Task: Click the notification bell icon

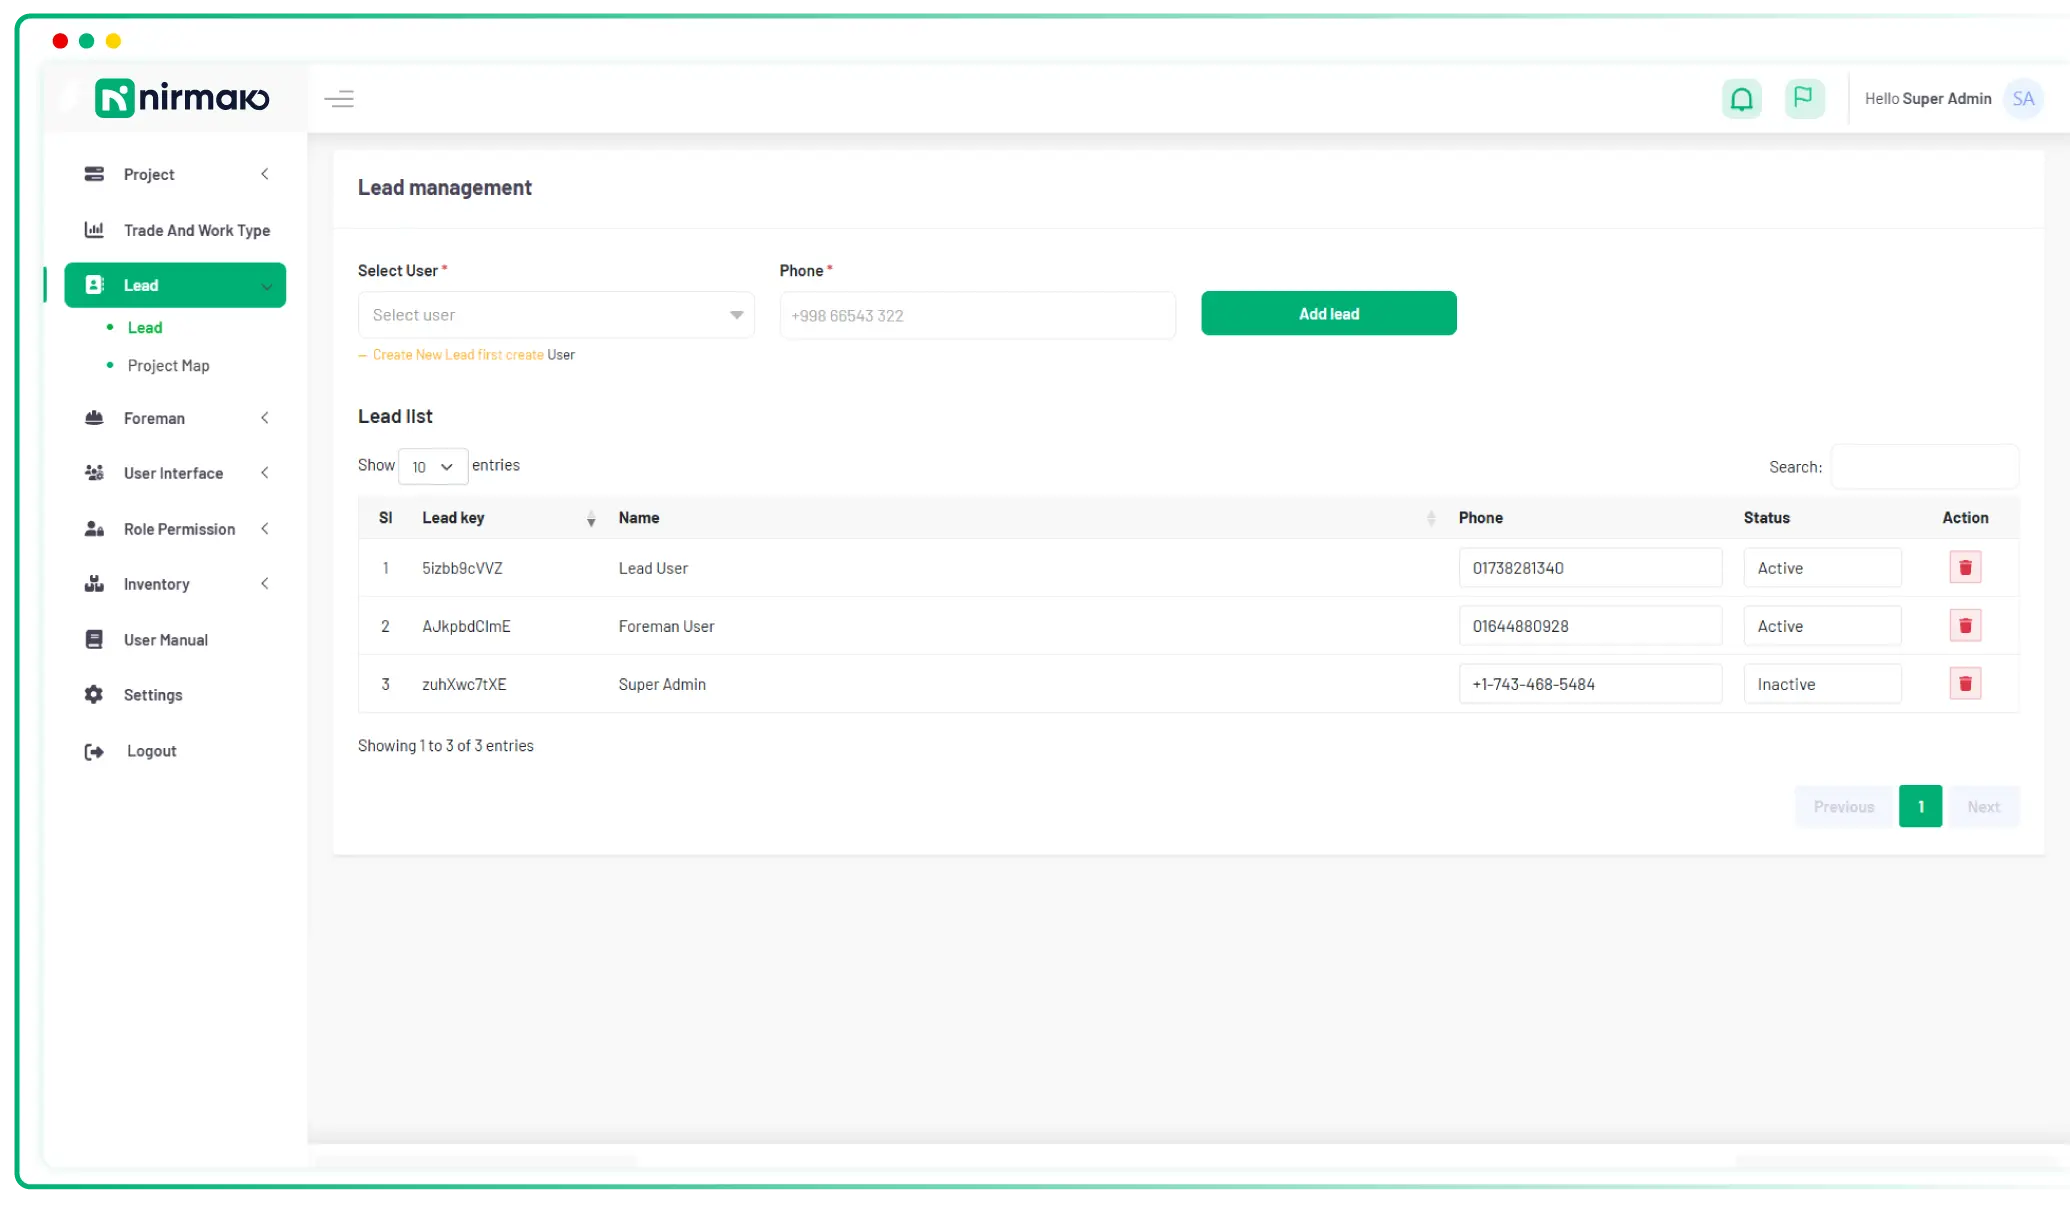Action: (1741, 99)
